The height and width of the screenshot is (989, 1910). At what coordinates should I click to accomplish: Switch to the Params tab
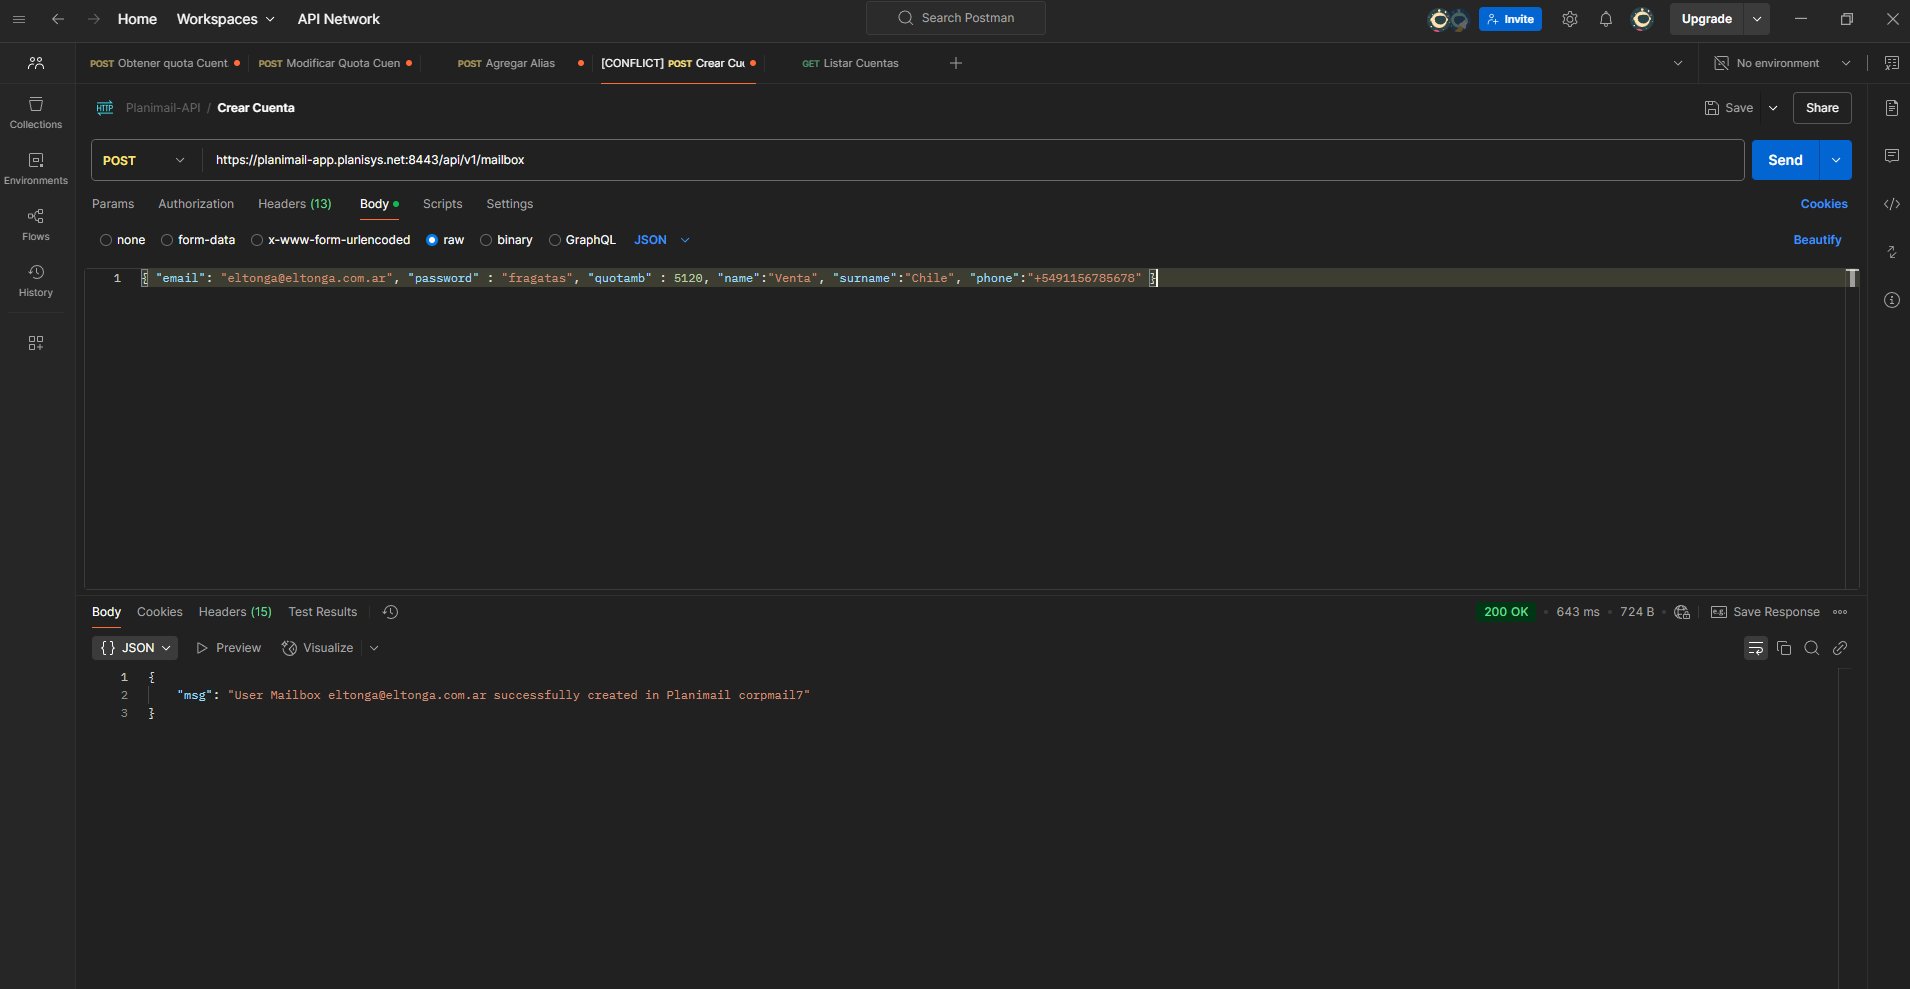click(113, 204)
